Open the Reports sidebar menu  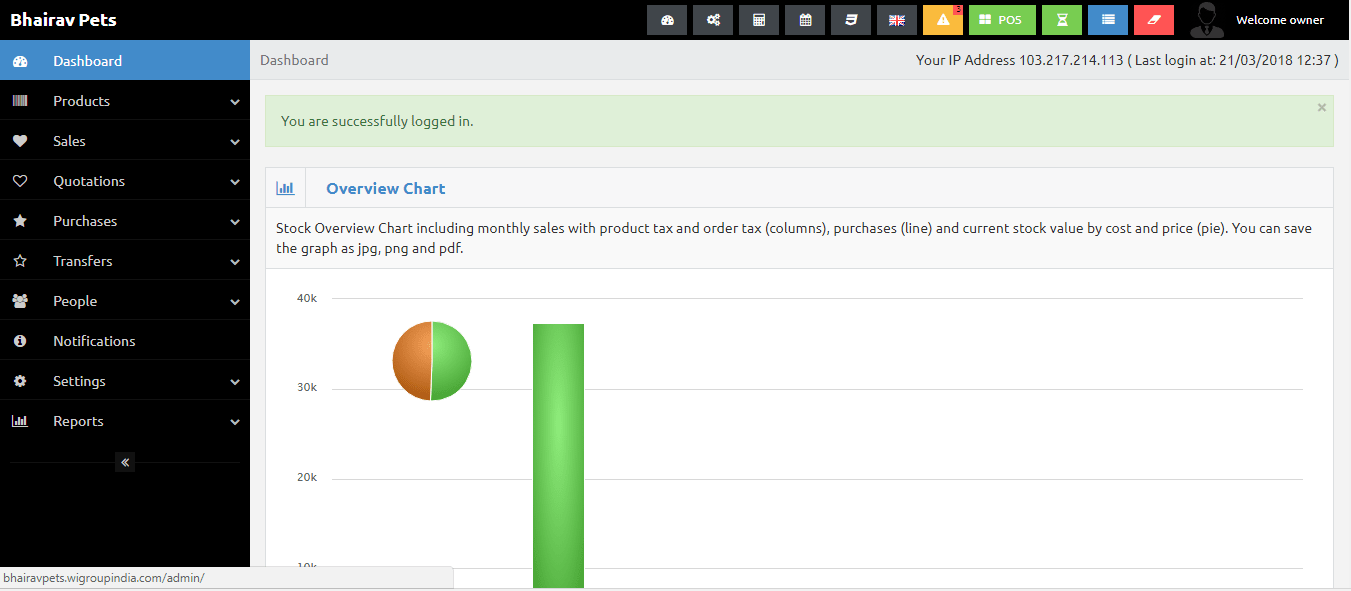coord(125,420)
